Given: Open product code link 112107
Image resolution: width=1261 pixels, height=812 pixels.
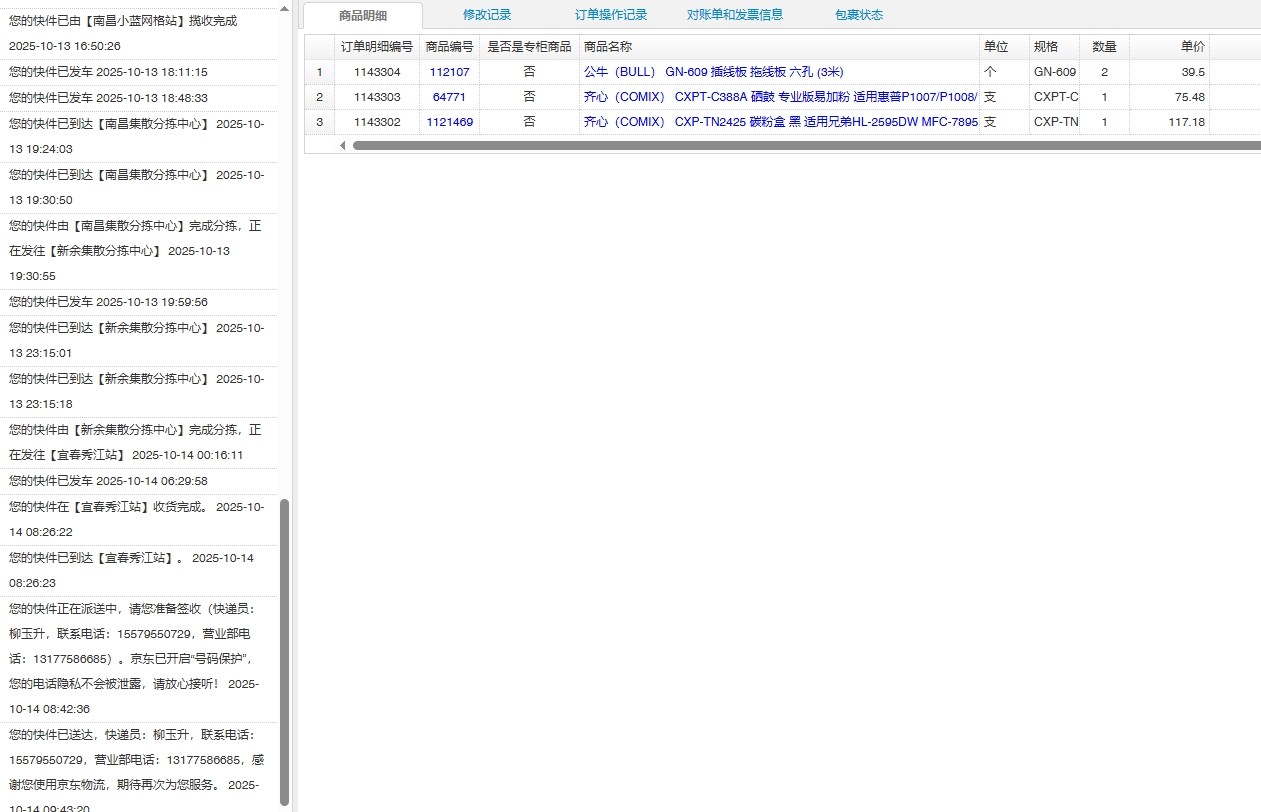Looking at the screenshot, I should tap(449, 72).
